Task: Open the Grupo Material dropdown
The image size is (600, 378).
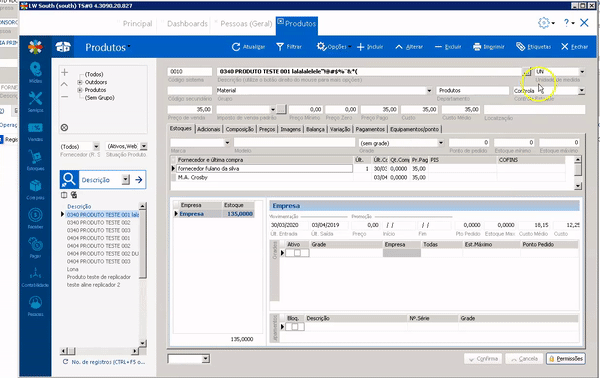Action: (x=429, y=91)
